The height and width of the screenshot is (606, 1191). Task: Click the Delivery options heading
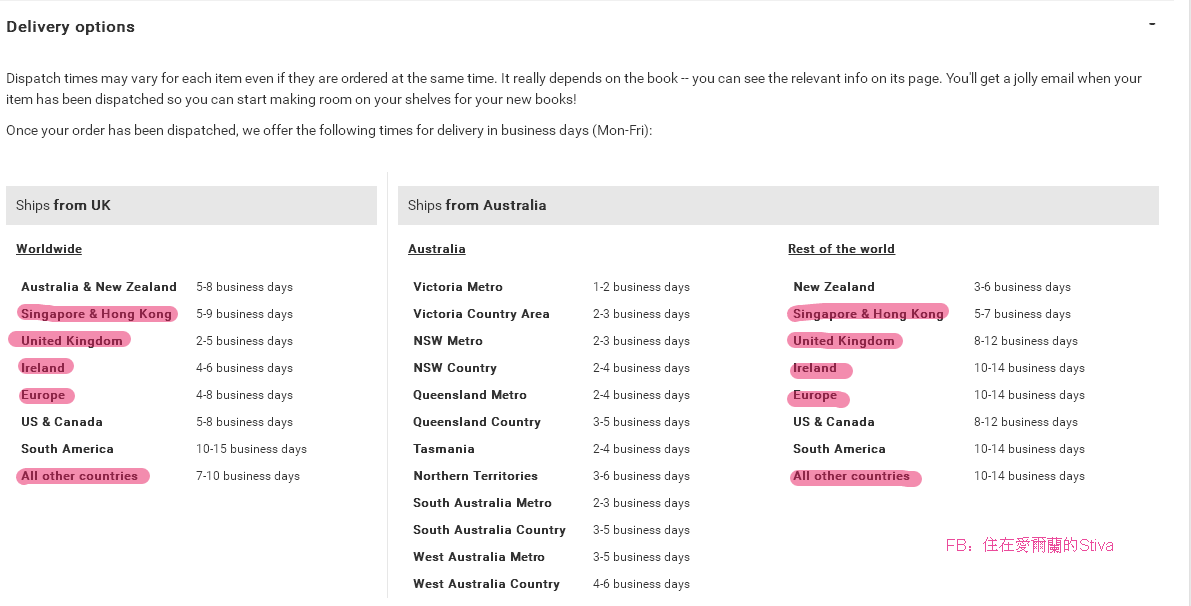click(70, 27)
